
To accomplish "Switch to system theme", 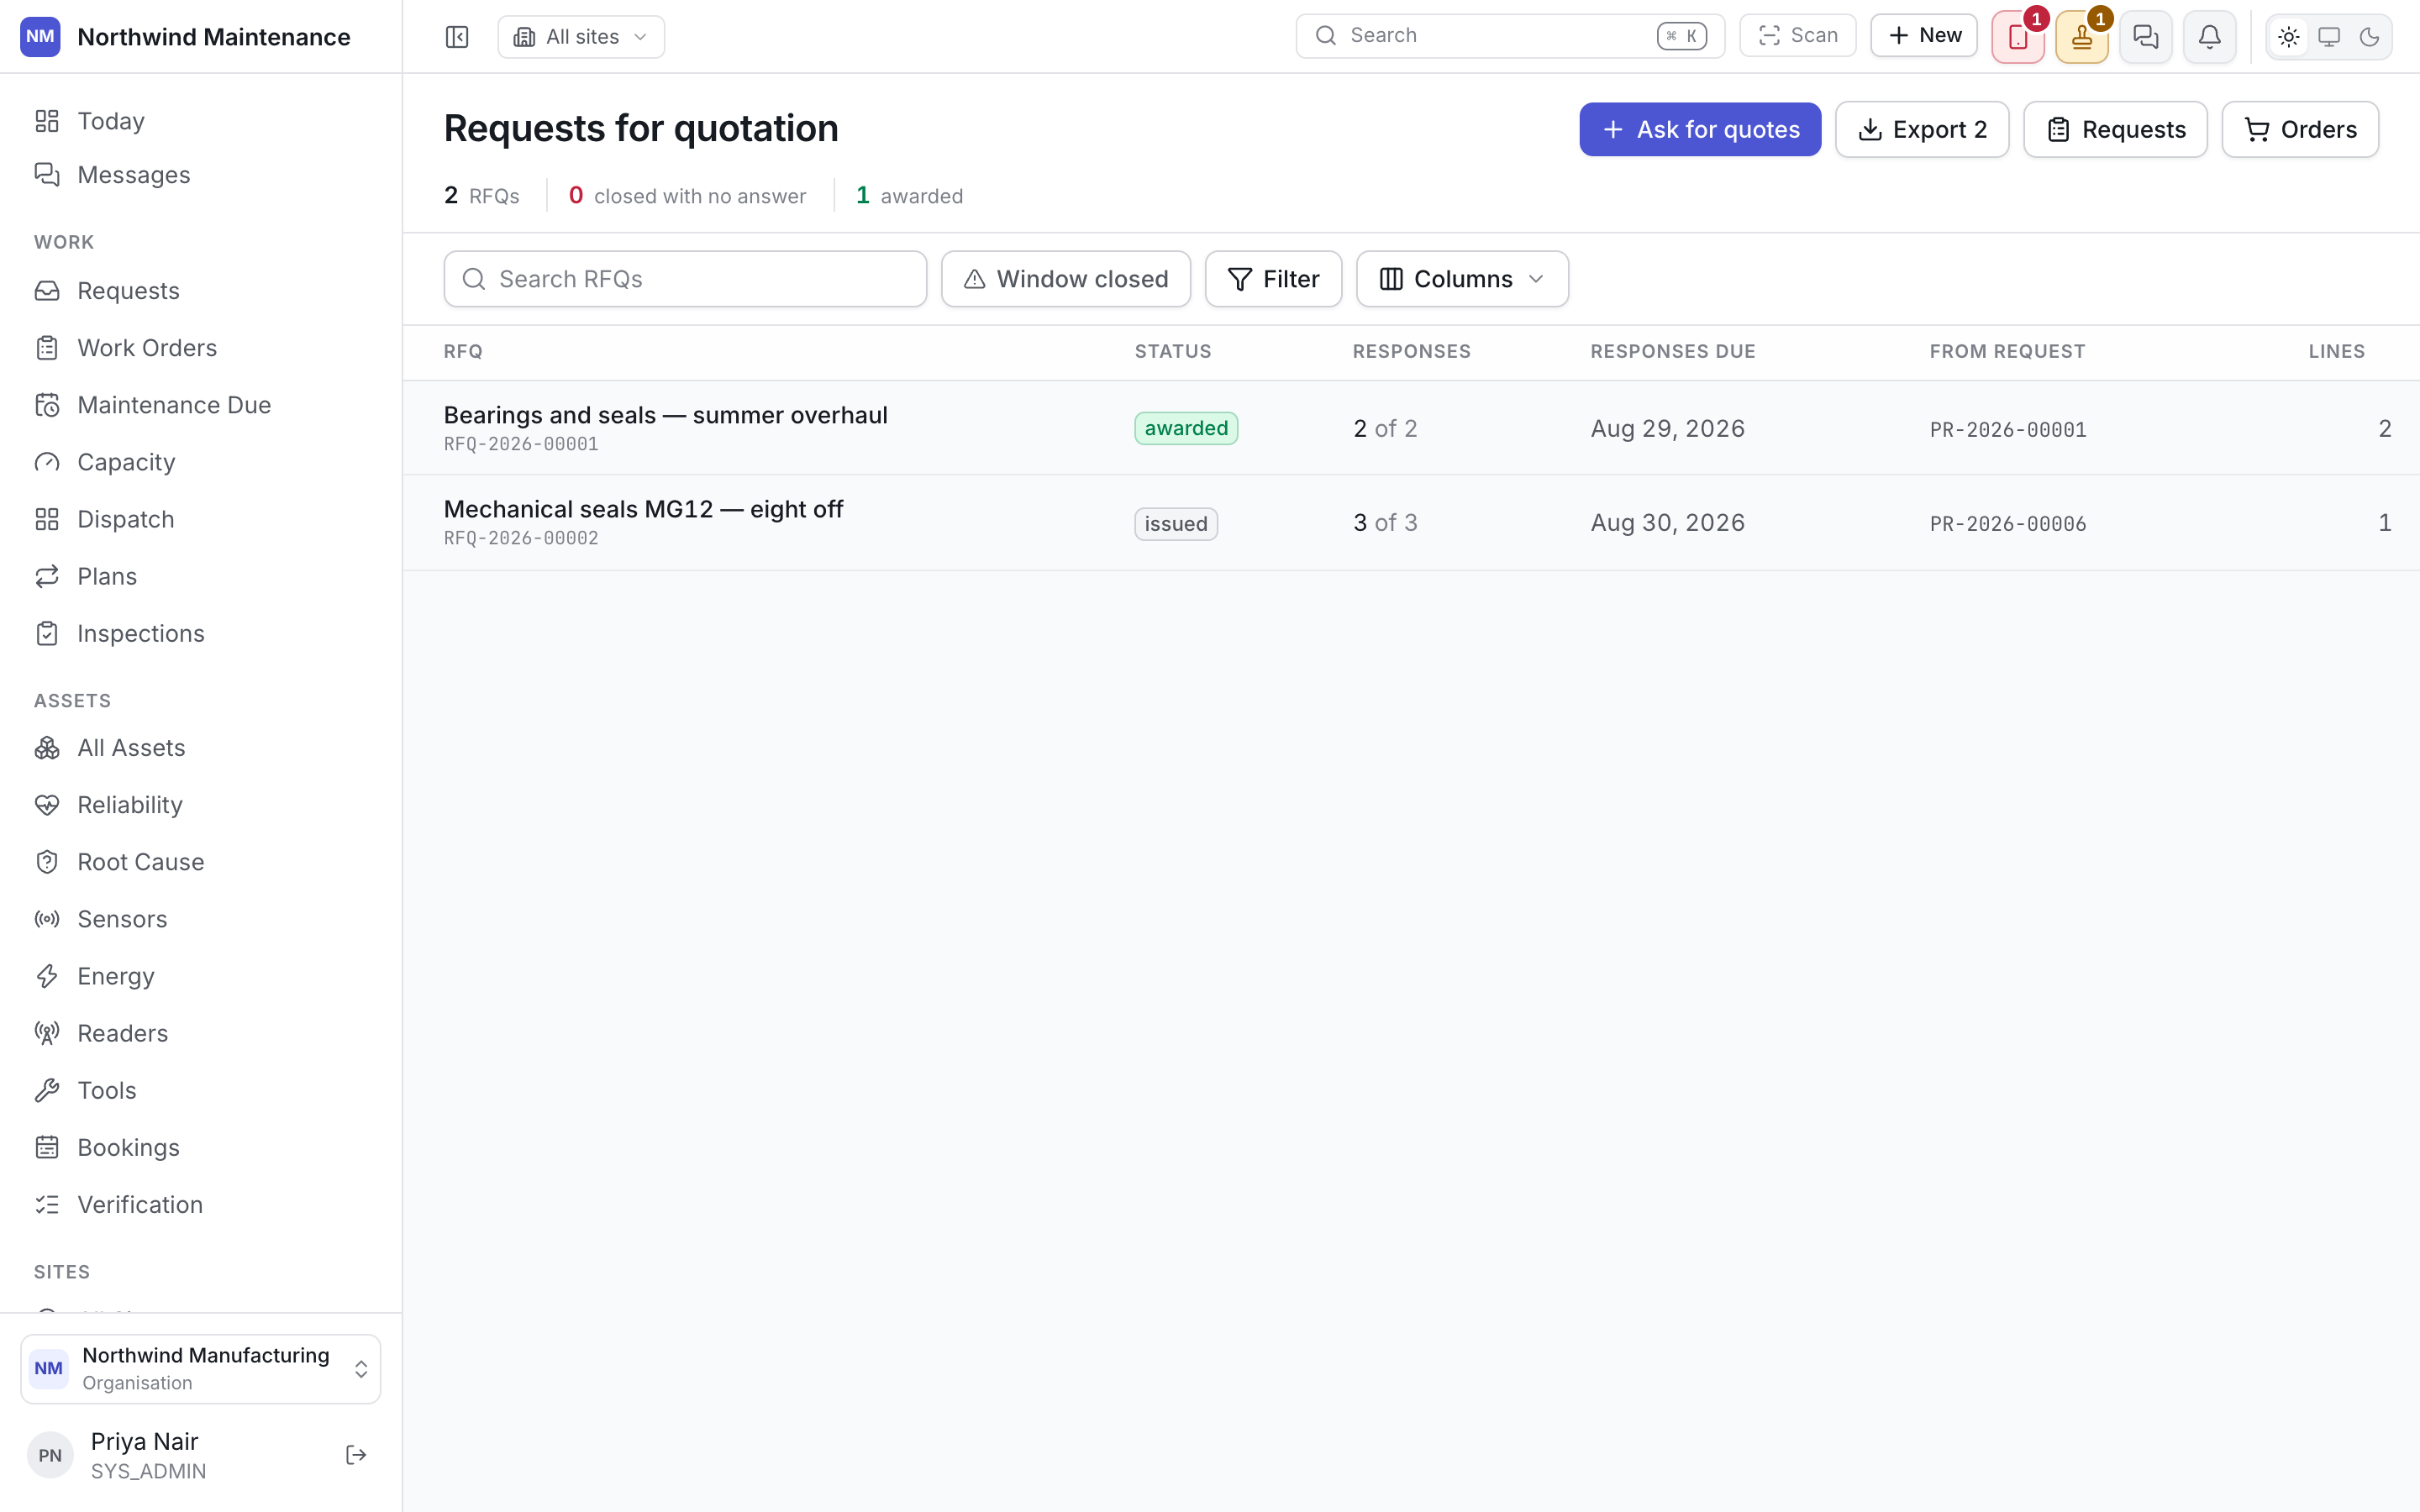I will tap(2329, 37).
